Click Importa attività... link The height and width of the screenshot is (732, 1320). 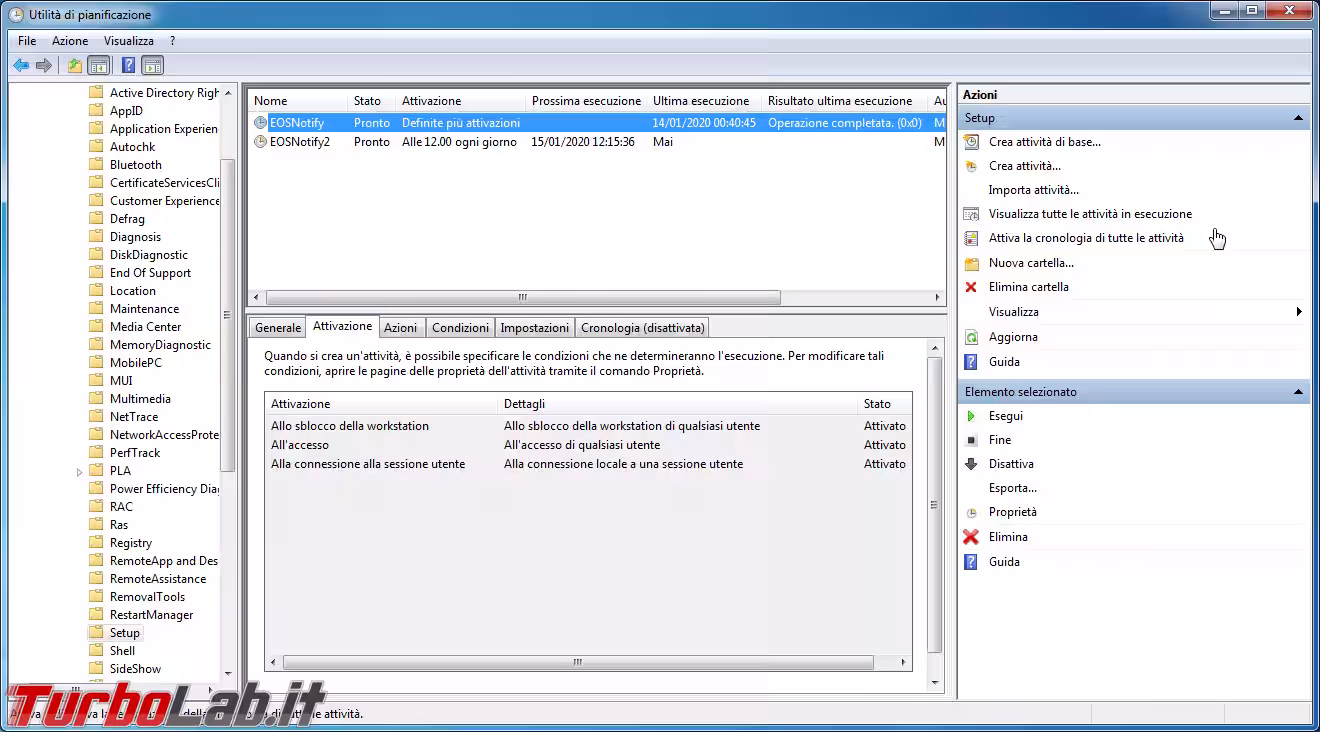1033,190
